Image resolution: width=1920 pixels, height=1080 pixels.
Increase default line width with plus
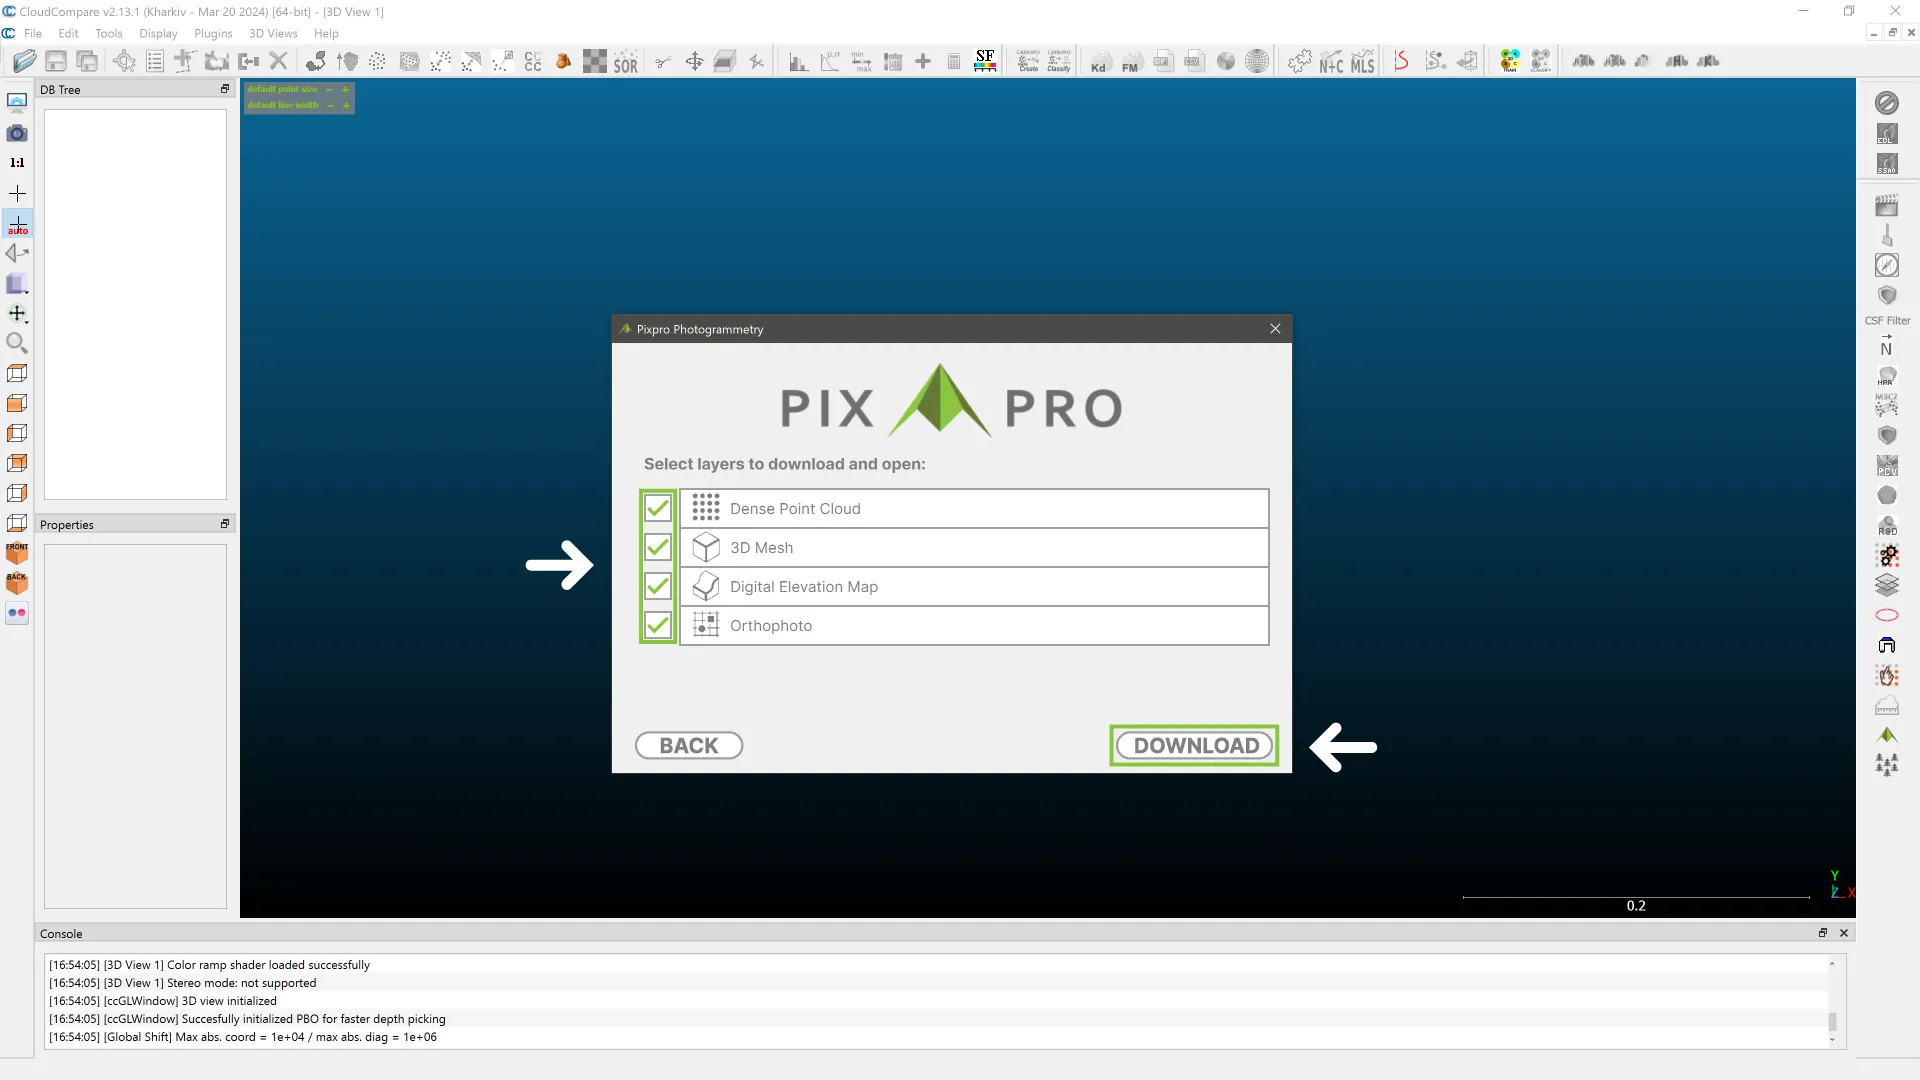click(x=346, y=105)
